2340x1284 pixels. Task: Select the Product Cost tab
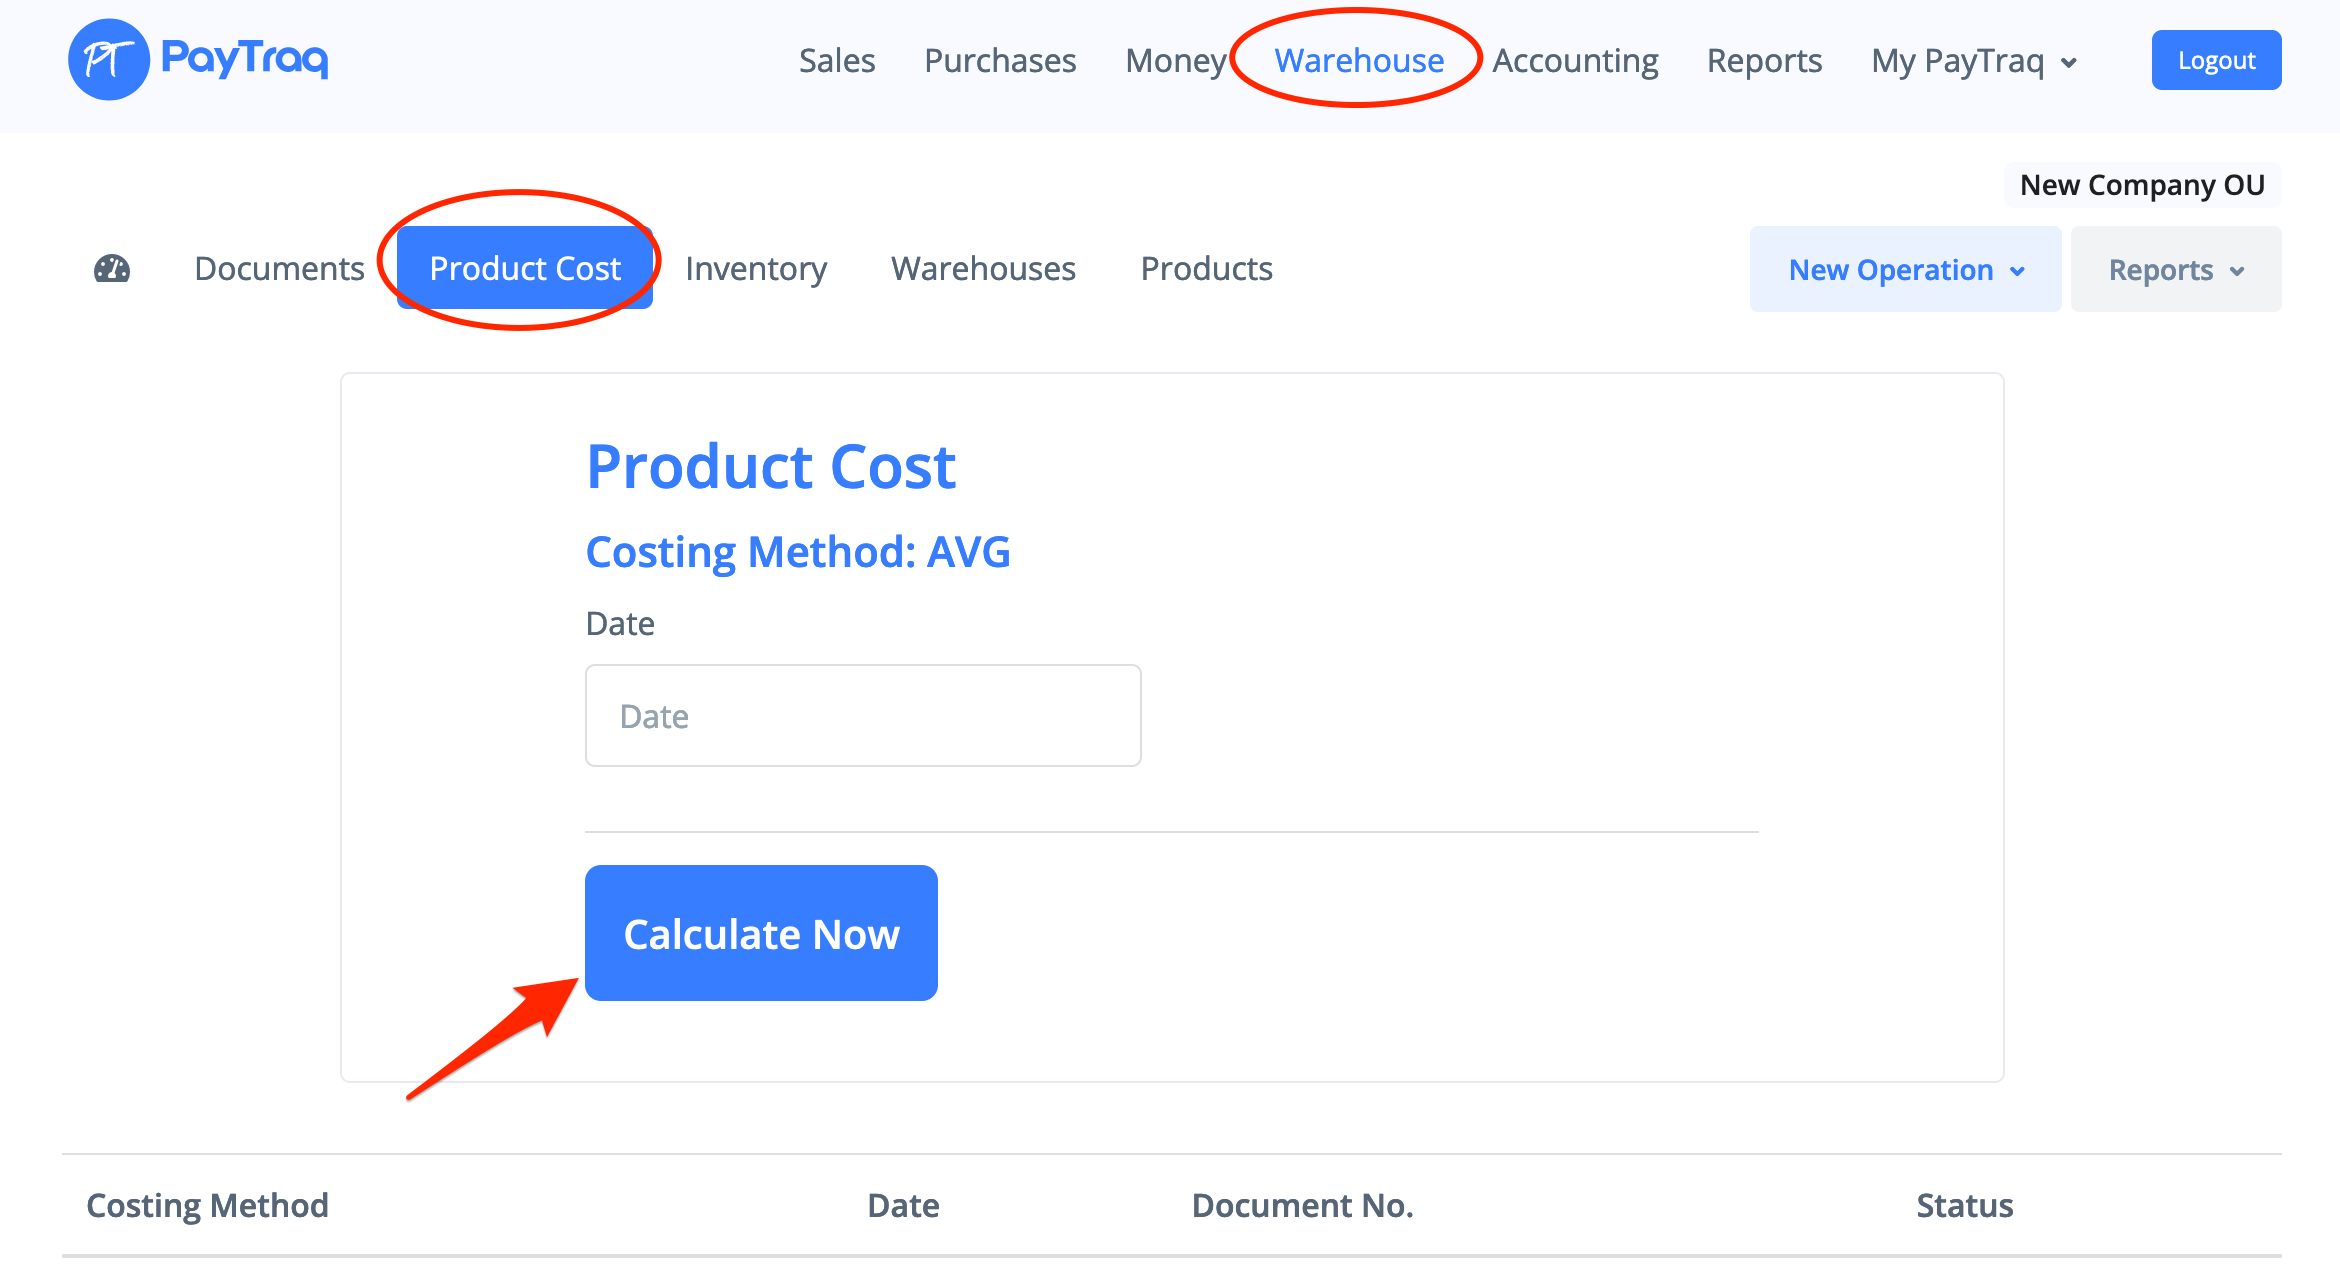pyautogui.click(x=525, y=269)
